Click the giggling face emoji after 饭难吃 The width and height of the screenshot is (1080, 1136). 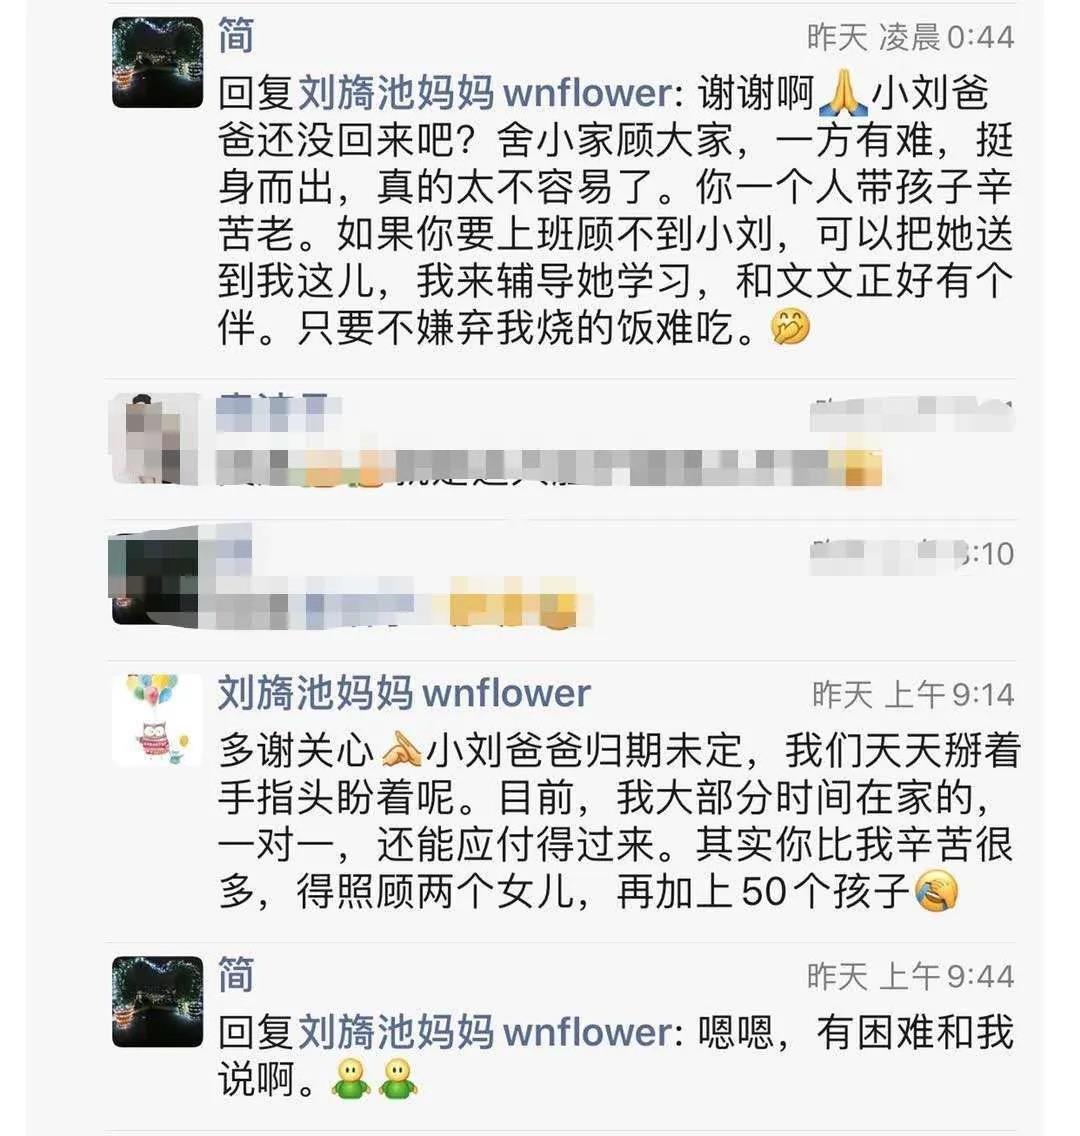pos(790,327)
